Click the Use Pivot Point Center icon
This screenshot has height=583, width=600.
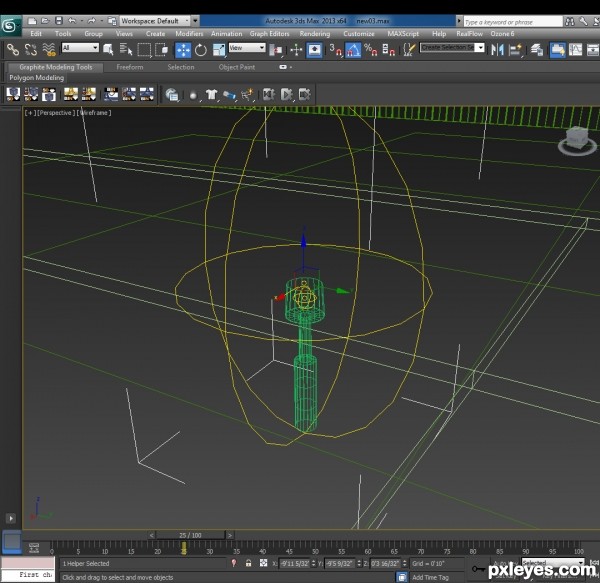click(x=276, y=50)
